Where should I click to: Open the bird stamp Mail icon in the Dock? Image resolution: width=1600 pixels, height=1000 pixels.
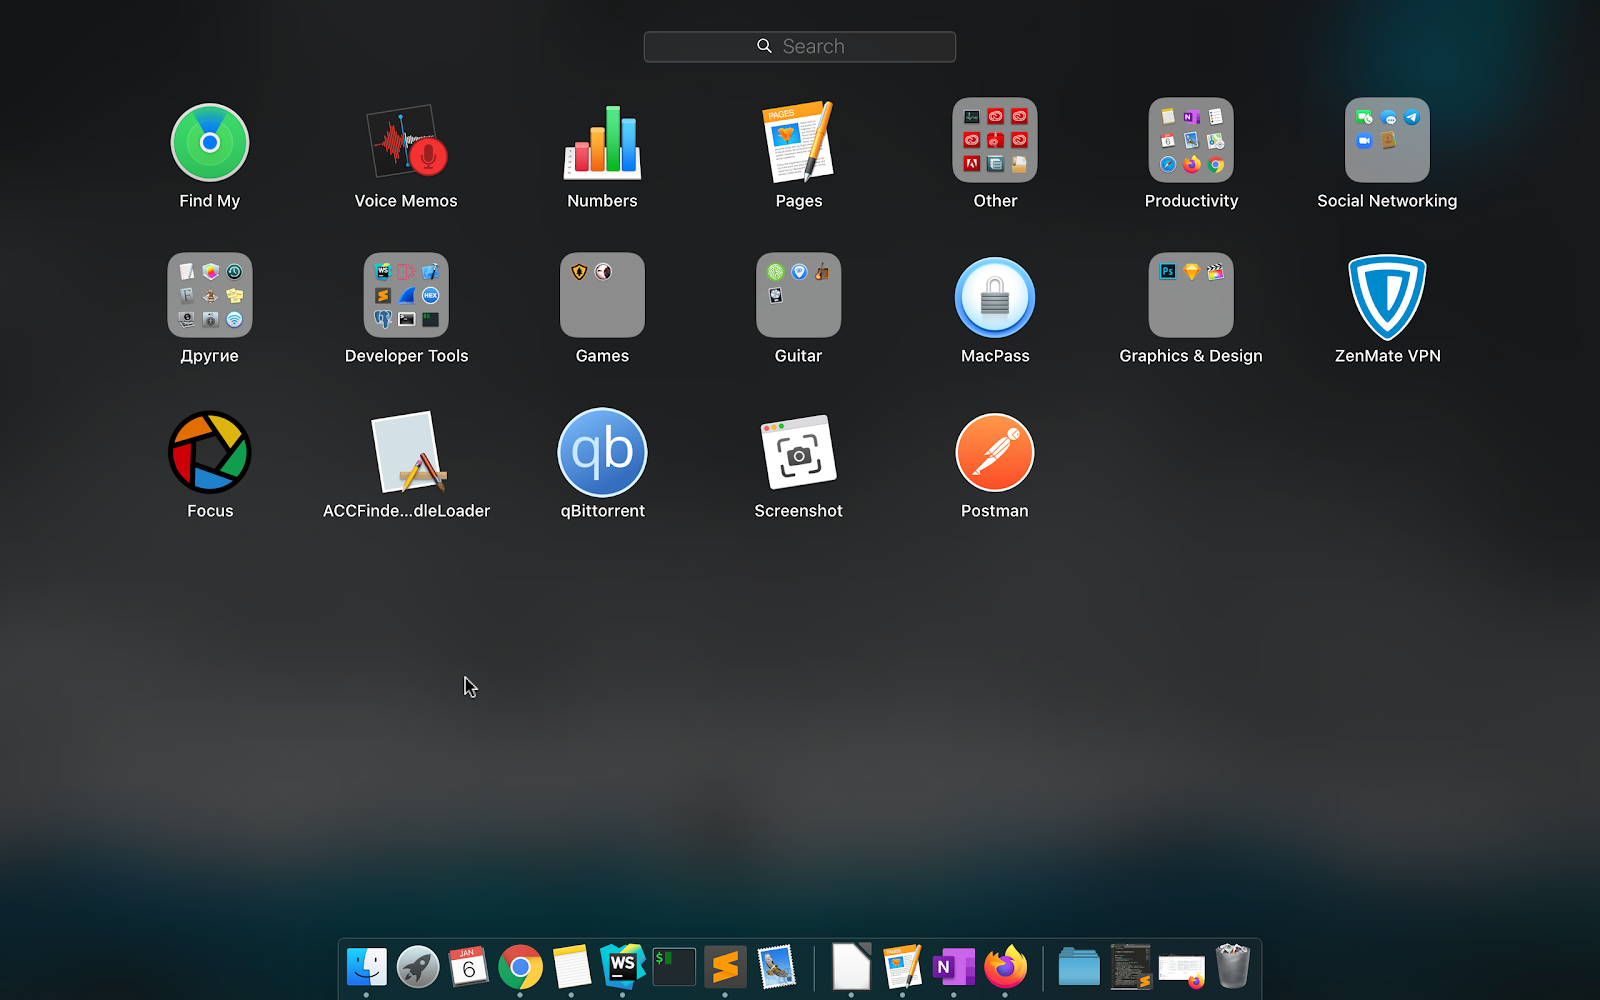click(x=777, y=968)
